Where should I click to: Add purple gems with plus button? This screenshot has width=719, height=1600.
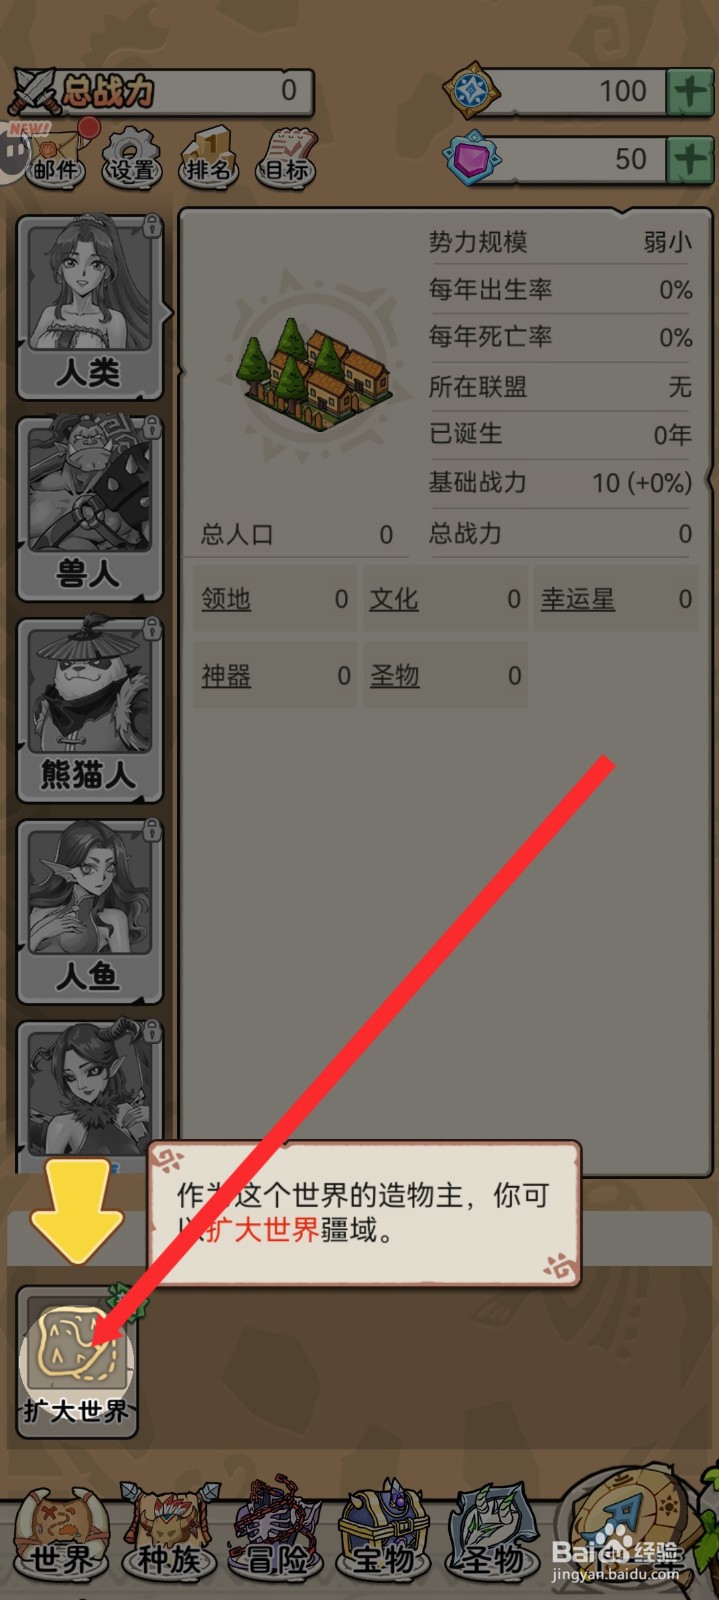point(690,160)
